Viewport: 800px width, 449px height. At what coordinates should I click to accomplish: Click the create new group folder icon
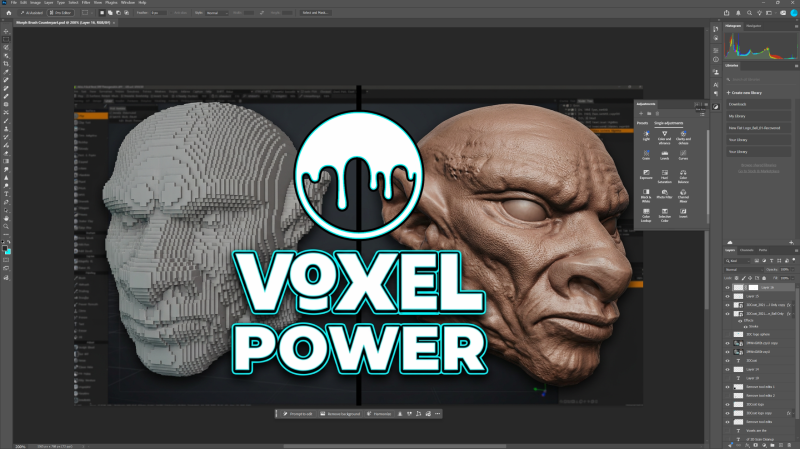tap(772, 445)
